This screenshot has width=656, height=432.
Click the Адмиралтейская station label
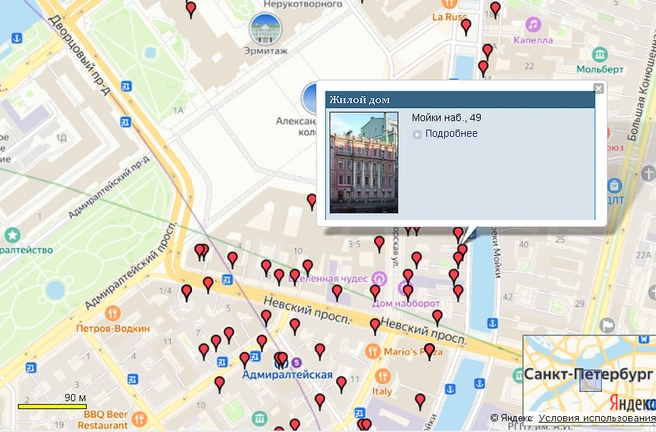coord(287,374)
